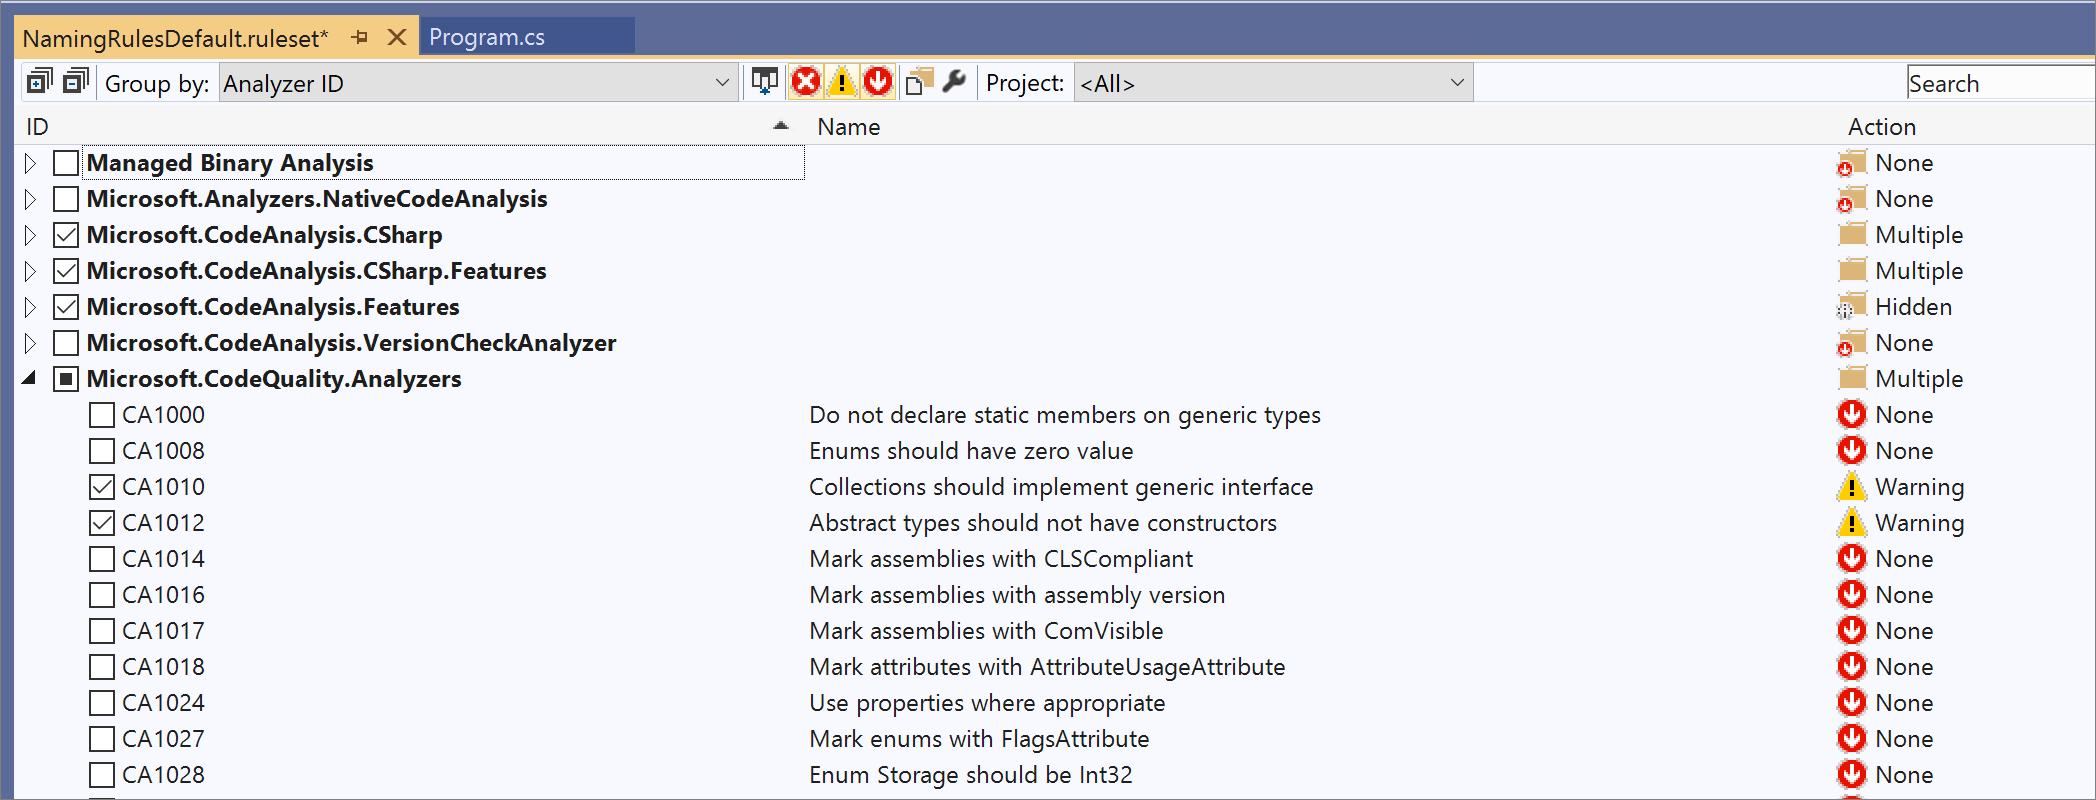Image resolution: width=2096 pixels, height=800 pixels.
Task: Enable rule CA1000 checkbox
Action: click(102, 415)
